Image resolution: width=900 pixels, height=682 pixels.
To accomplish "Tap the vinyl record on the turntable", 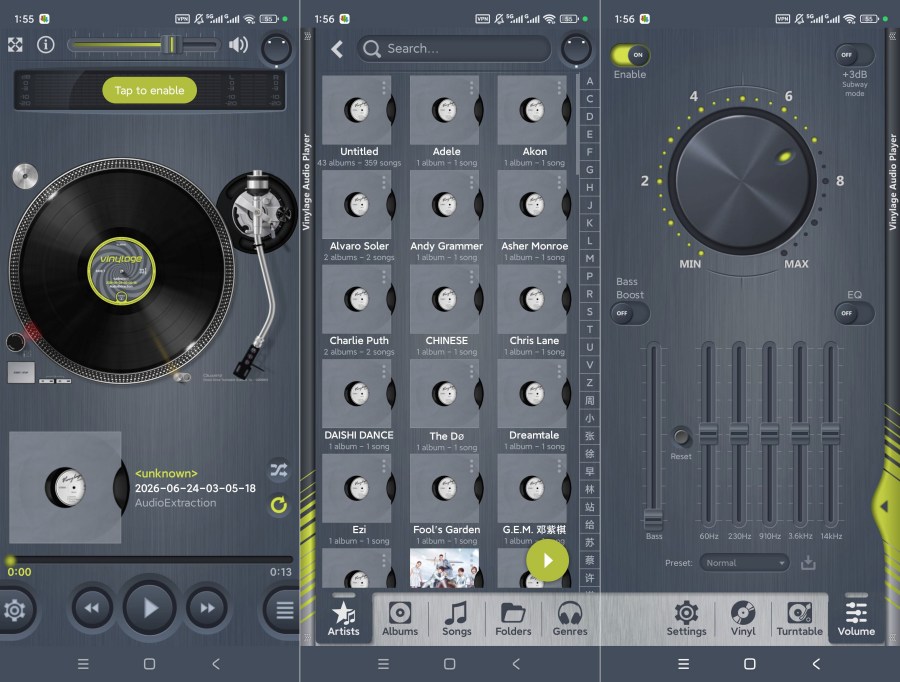I will pyautogui.click(x=121, y=270).
